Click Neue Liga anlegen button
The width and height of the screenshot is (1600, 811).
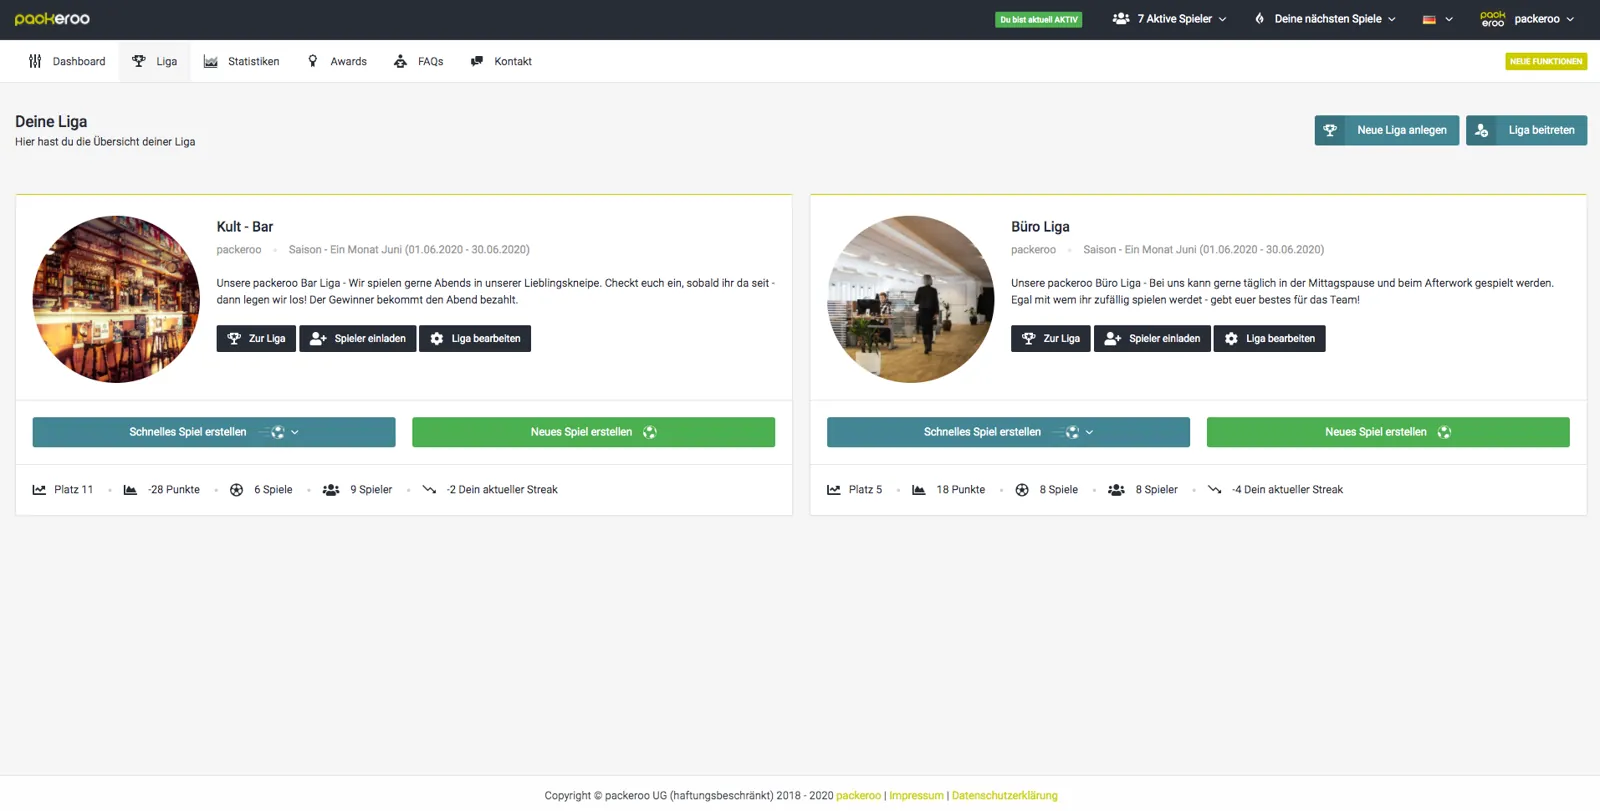tap(1386, 130)
